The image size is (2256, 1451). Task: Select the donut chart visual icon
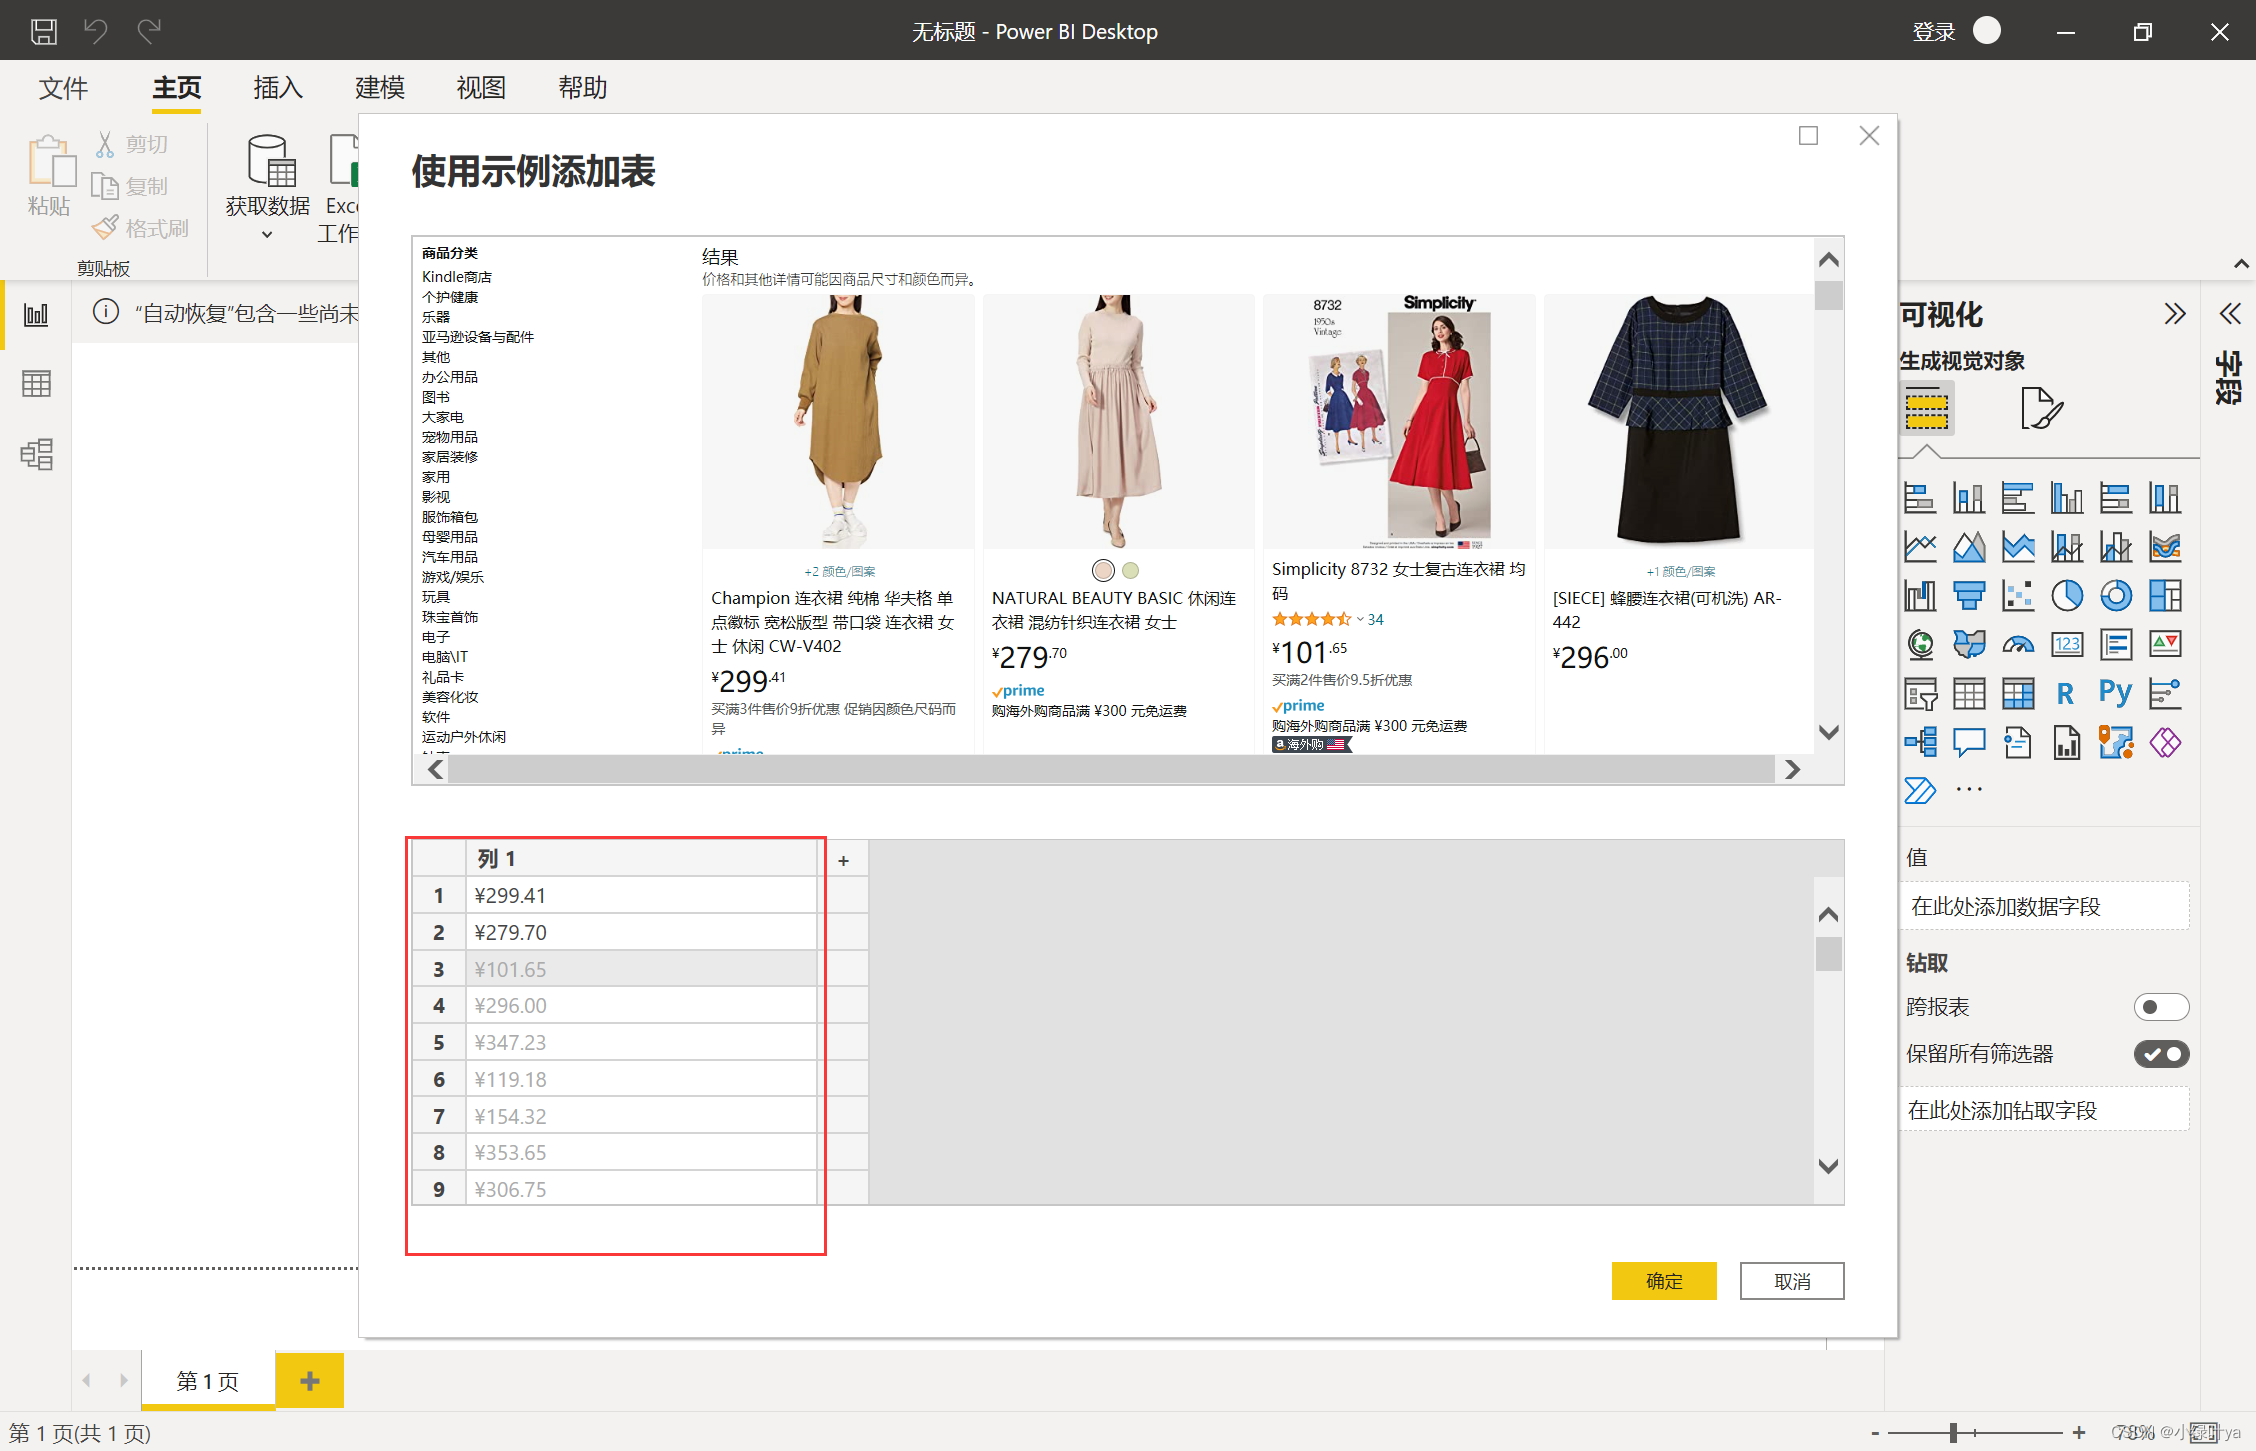(x=2115, y=596)
